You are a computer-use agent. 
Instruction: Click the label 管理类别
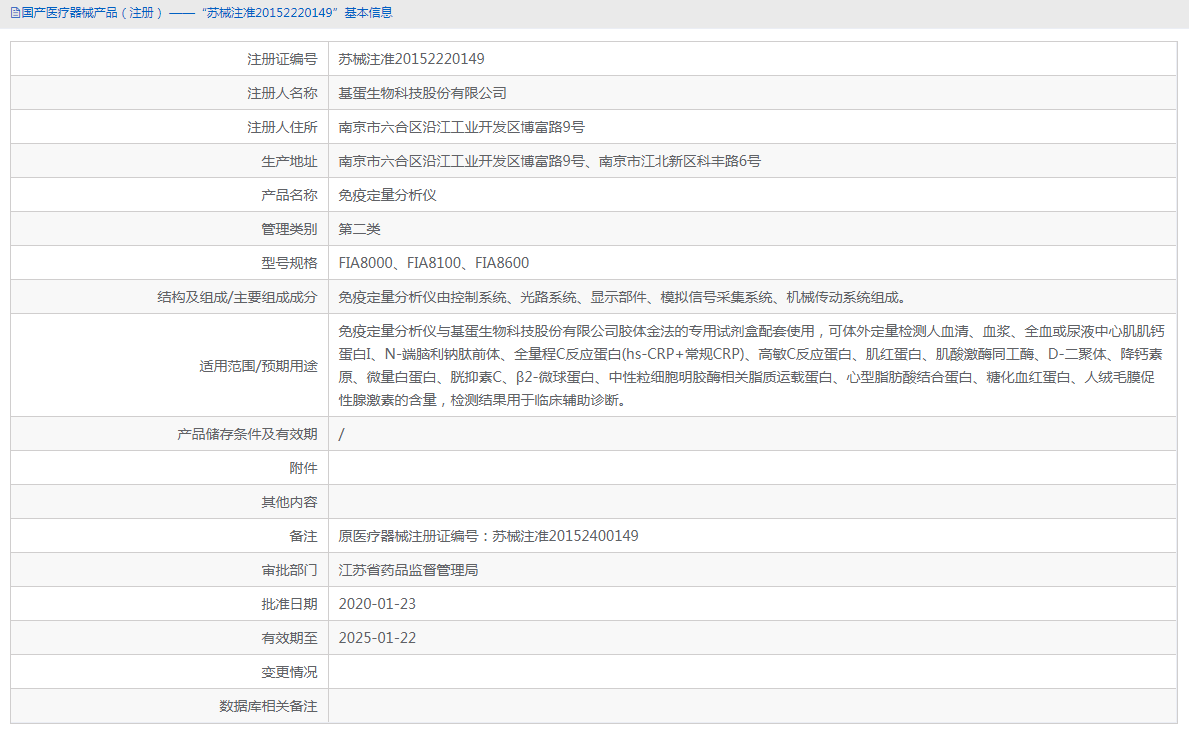(289, 229)
